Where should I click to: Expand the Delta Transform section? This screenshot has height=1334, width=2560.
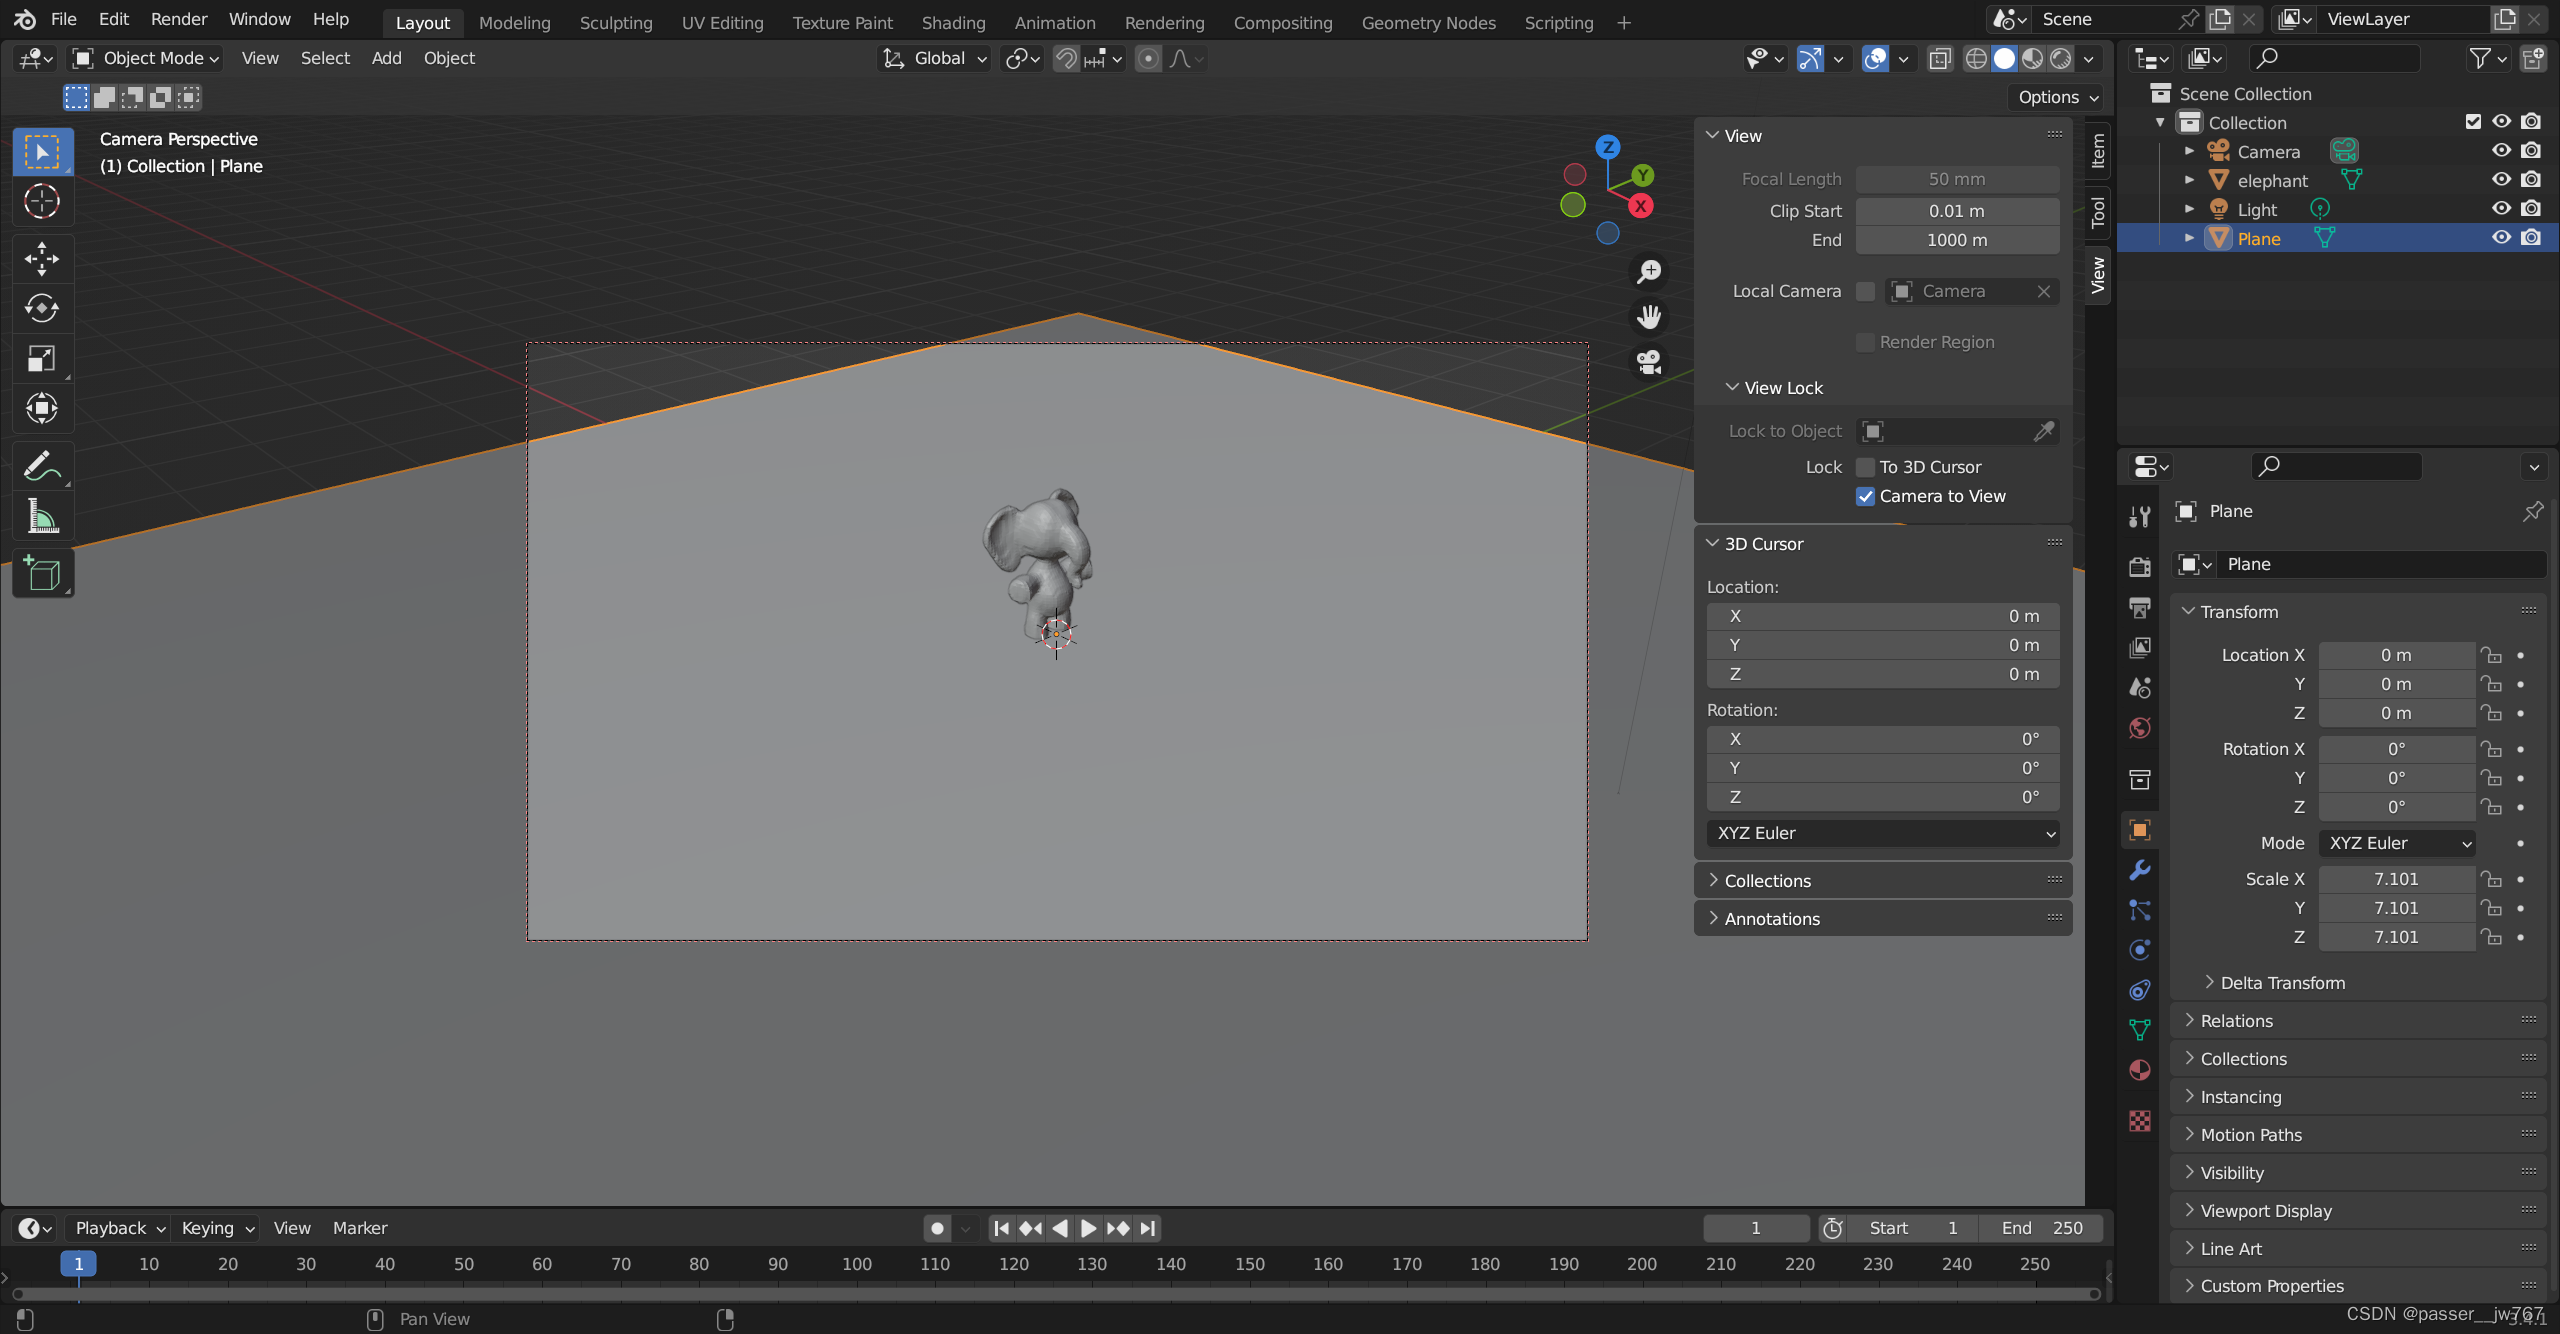[2281, 983]
